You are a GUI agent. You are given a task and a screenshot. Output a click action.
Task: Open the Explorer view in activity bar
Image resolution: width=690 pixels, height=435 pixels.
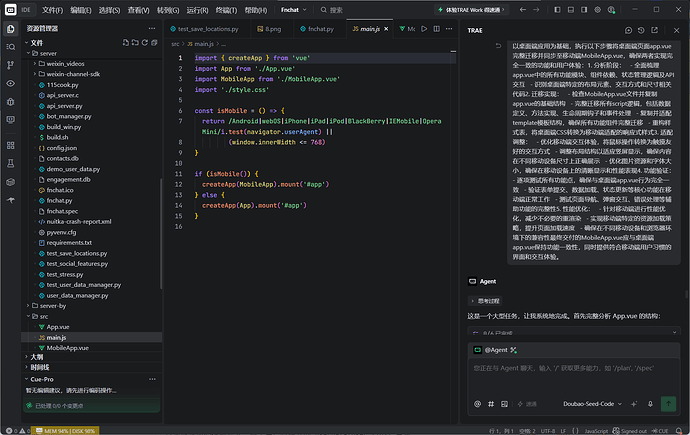pyautogui.click(x=11, y=29)
